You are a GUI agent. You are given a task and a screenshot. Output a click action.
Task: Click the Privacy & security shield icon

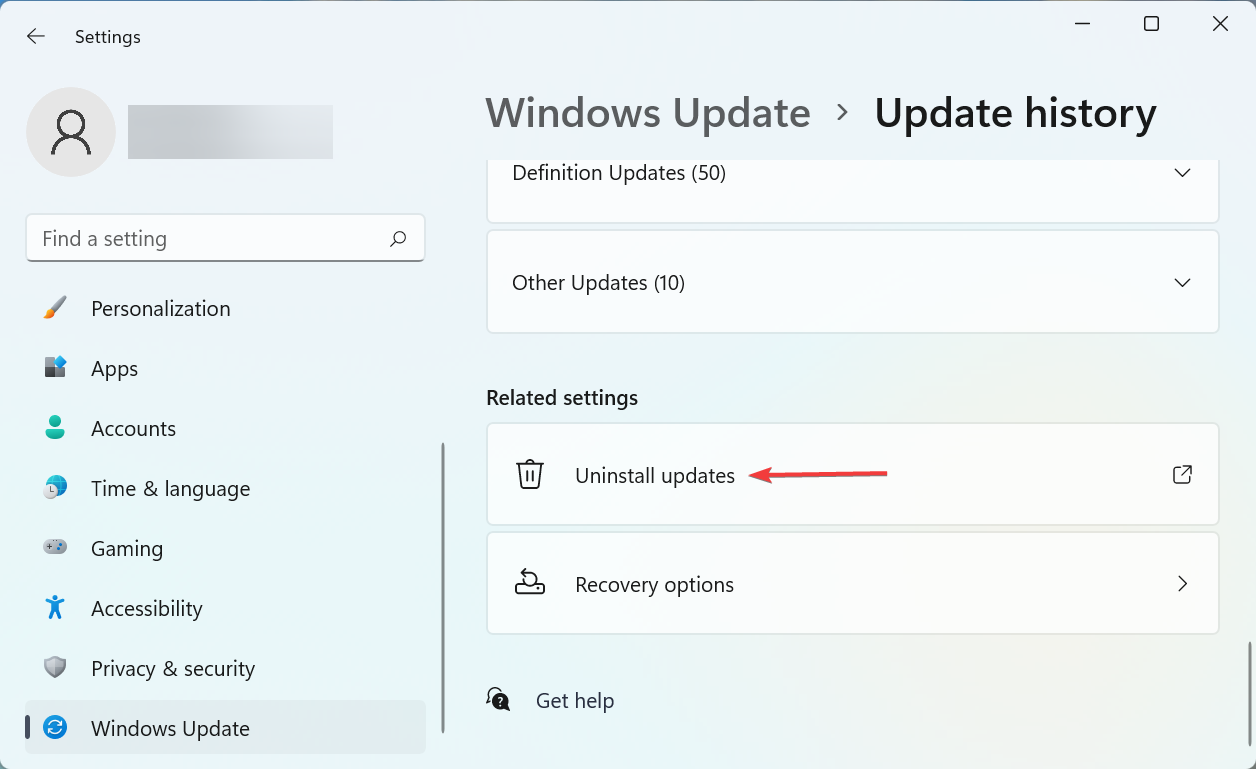click(x=55, y=668)
